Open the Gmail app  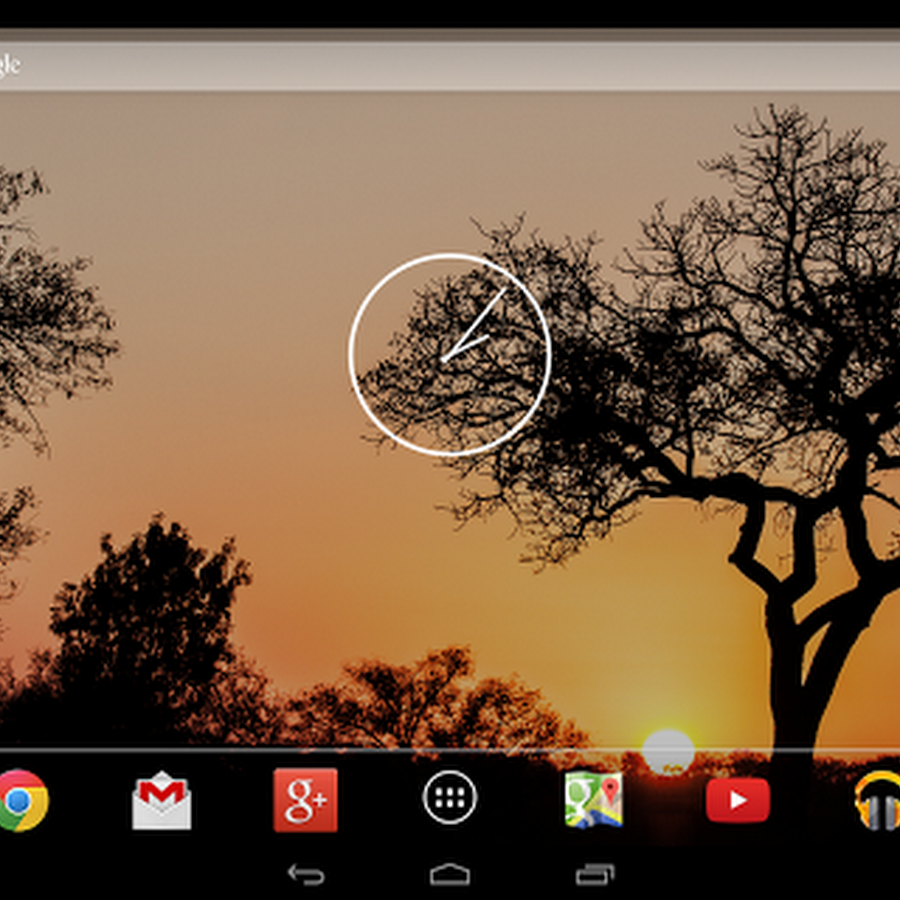tap(161, 800)
